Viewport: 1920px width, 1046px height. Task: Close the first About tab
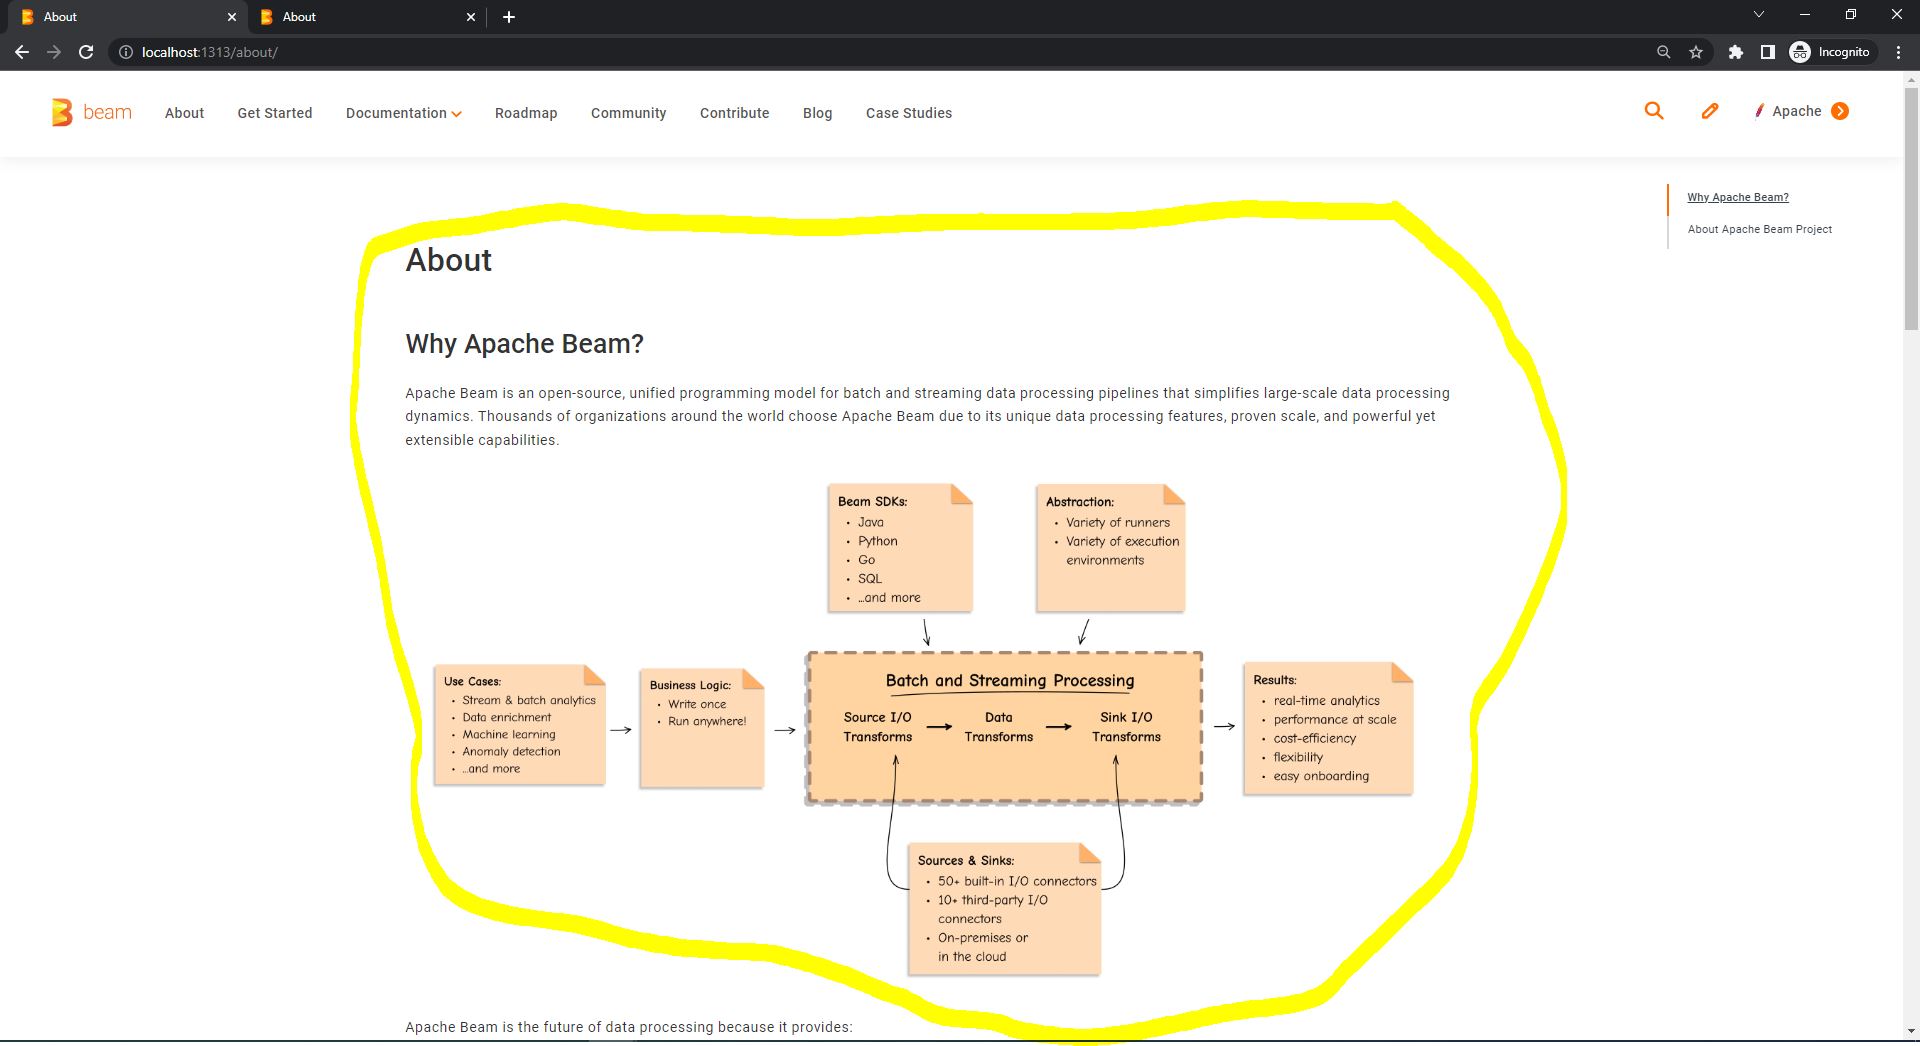point(232,17)
